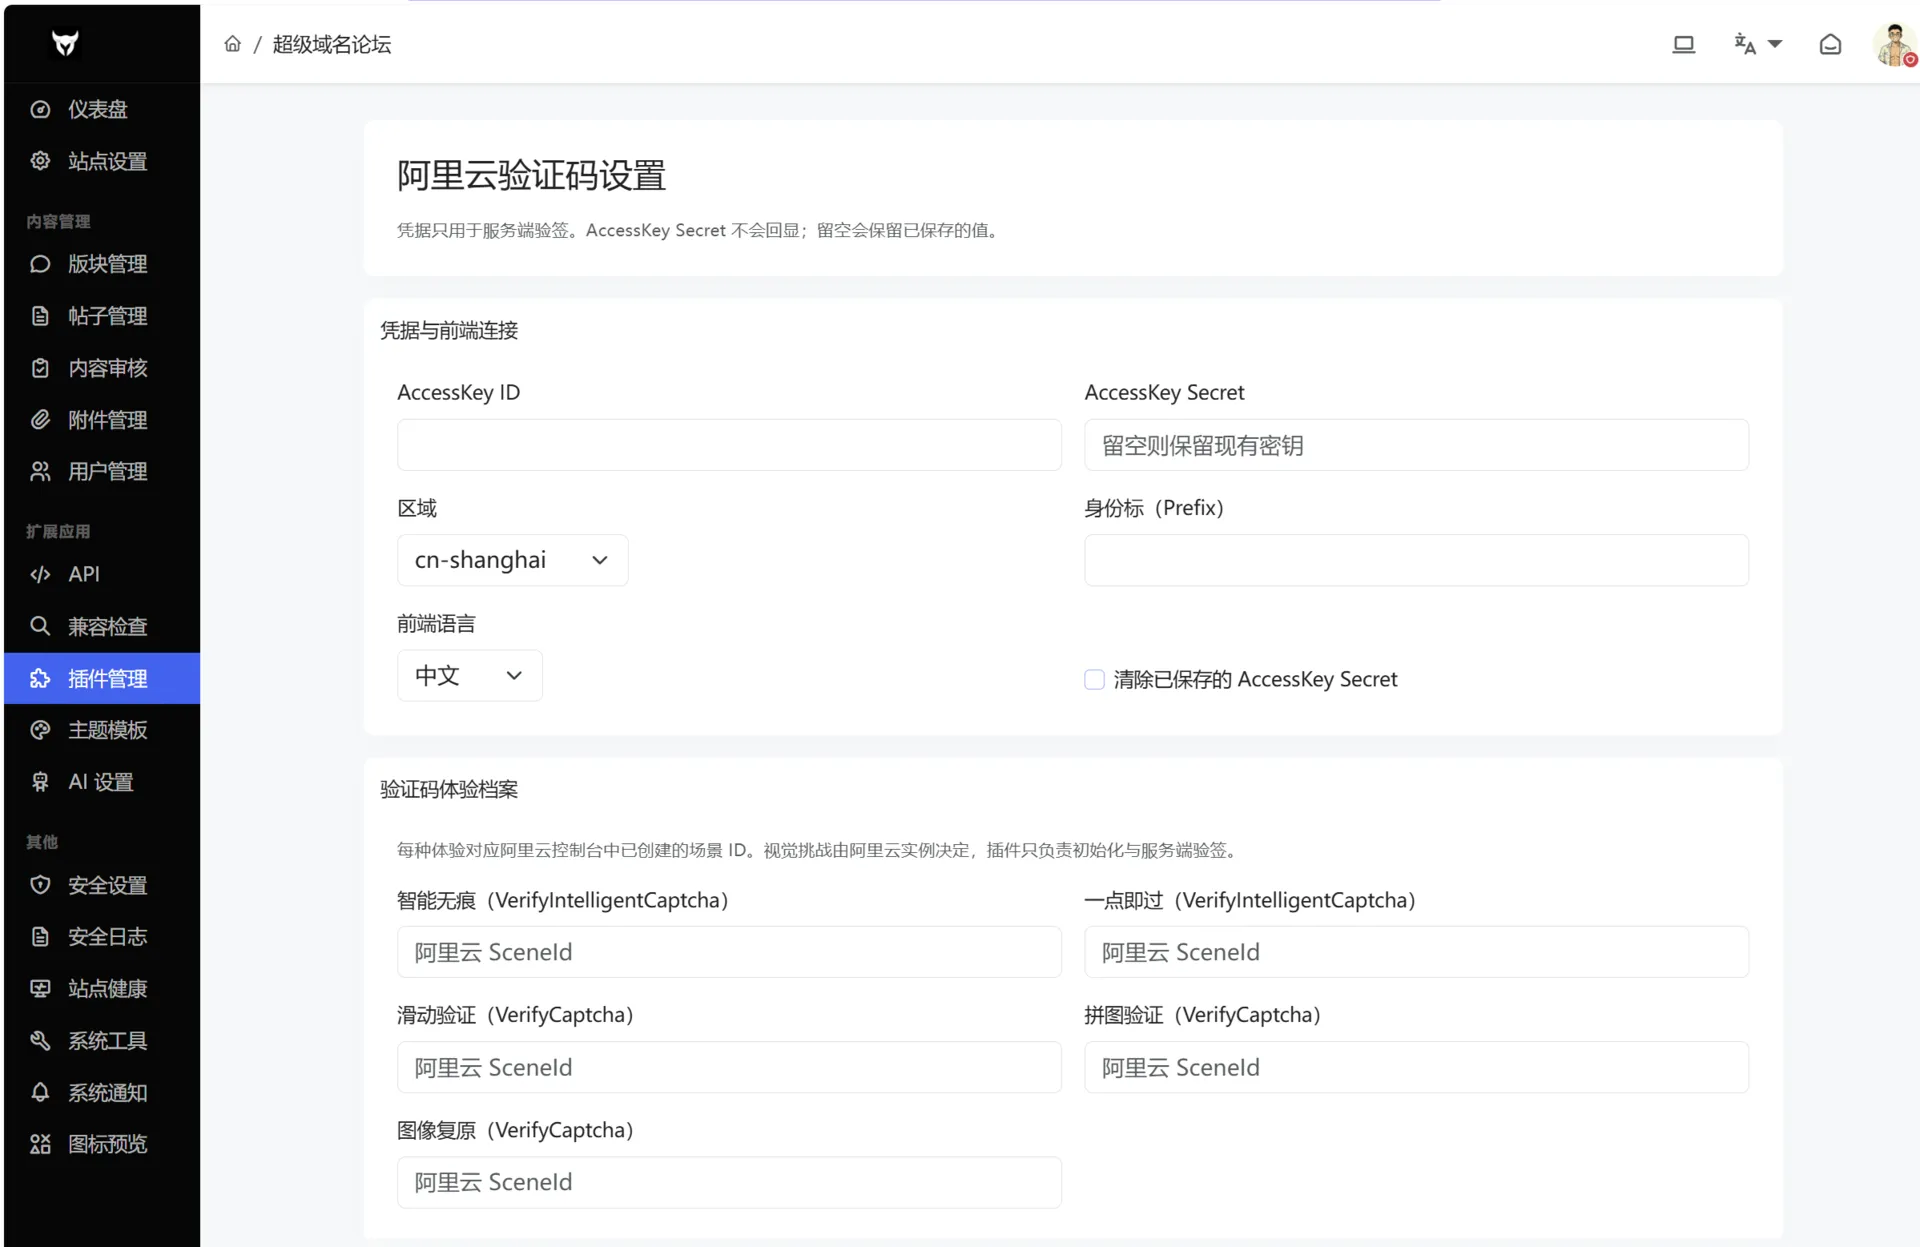Open the user avatar menu

click(x=1894, y=45)
